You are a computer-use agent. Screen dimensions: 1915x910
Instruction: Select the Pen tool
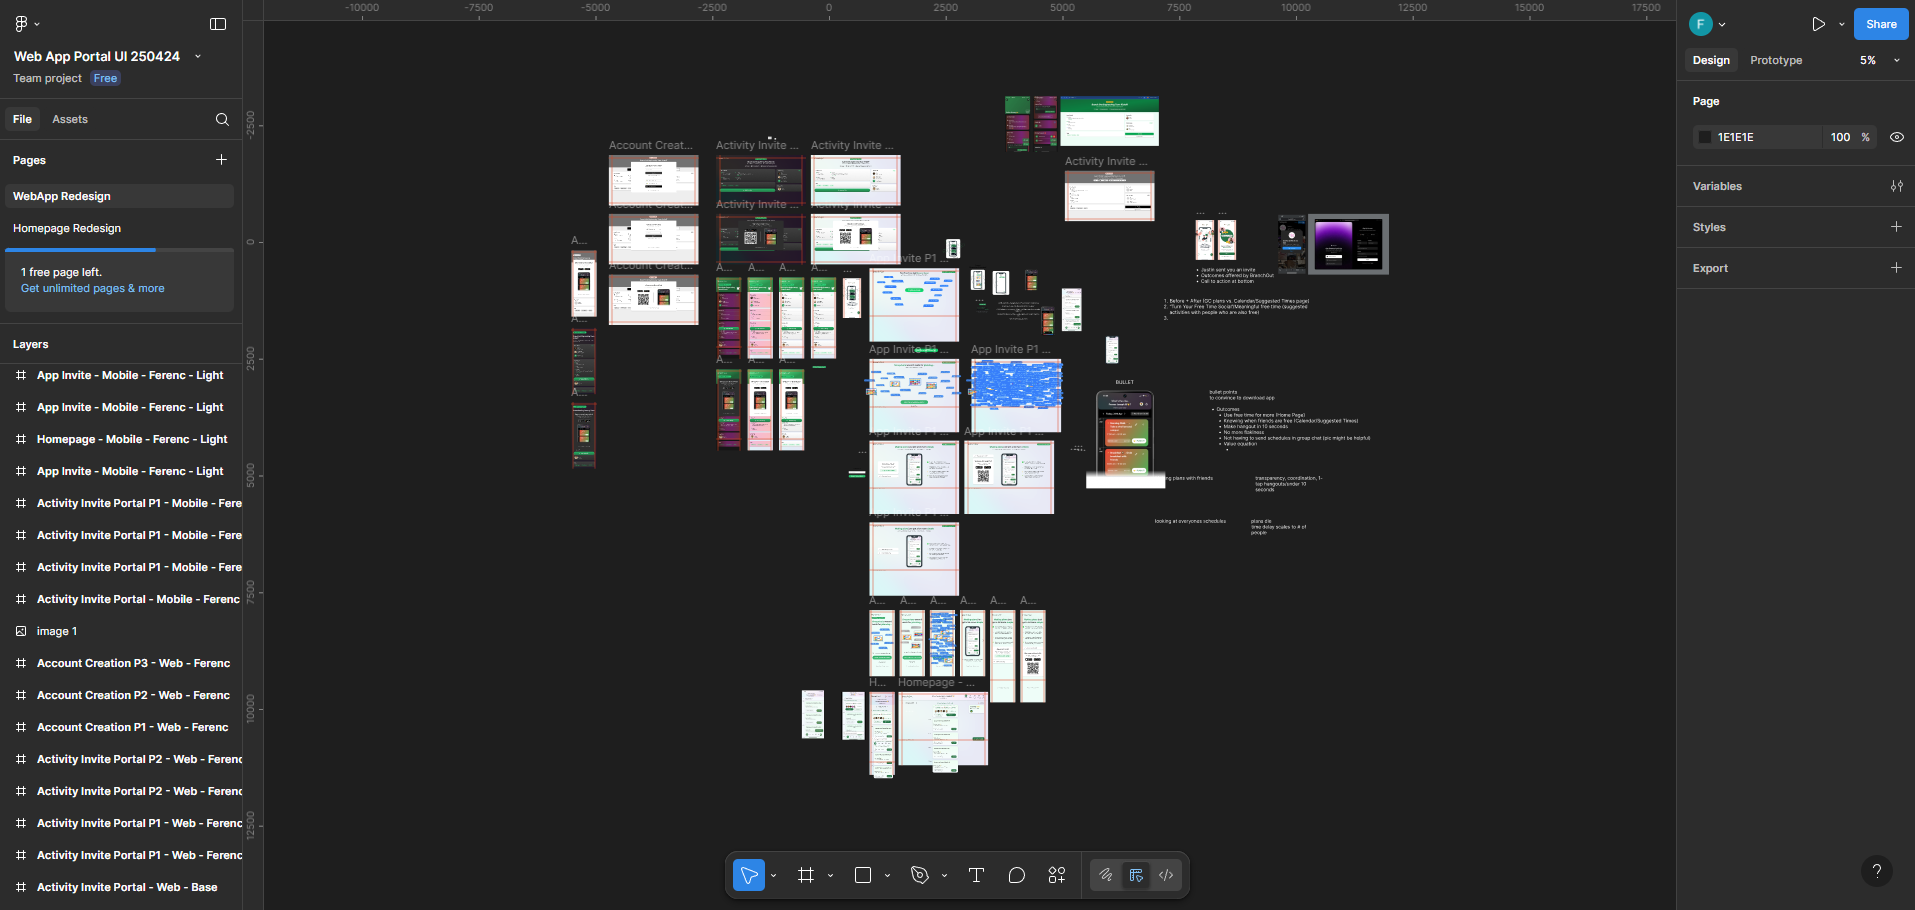920,875
